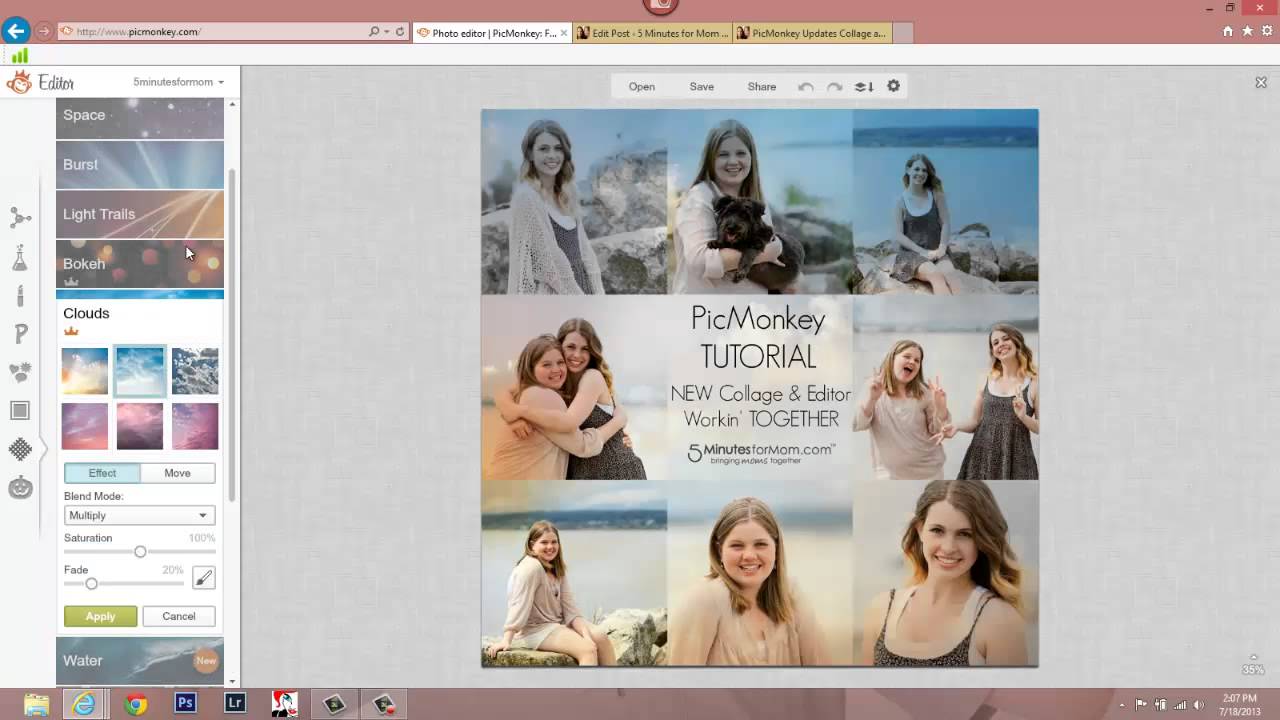The width and height of the screenshot is (1280, 720).
Task: Open the Textures crosshatch icon
Action: tap(20, 449)
